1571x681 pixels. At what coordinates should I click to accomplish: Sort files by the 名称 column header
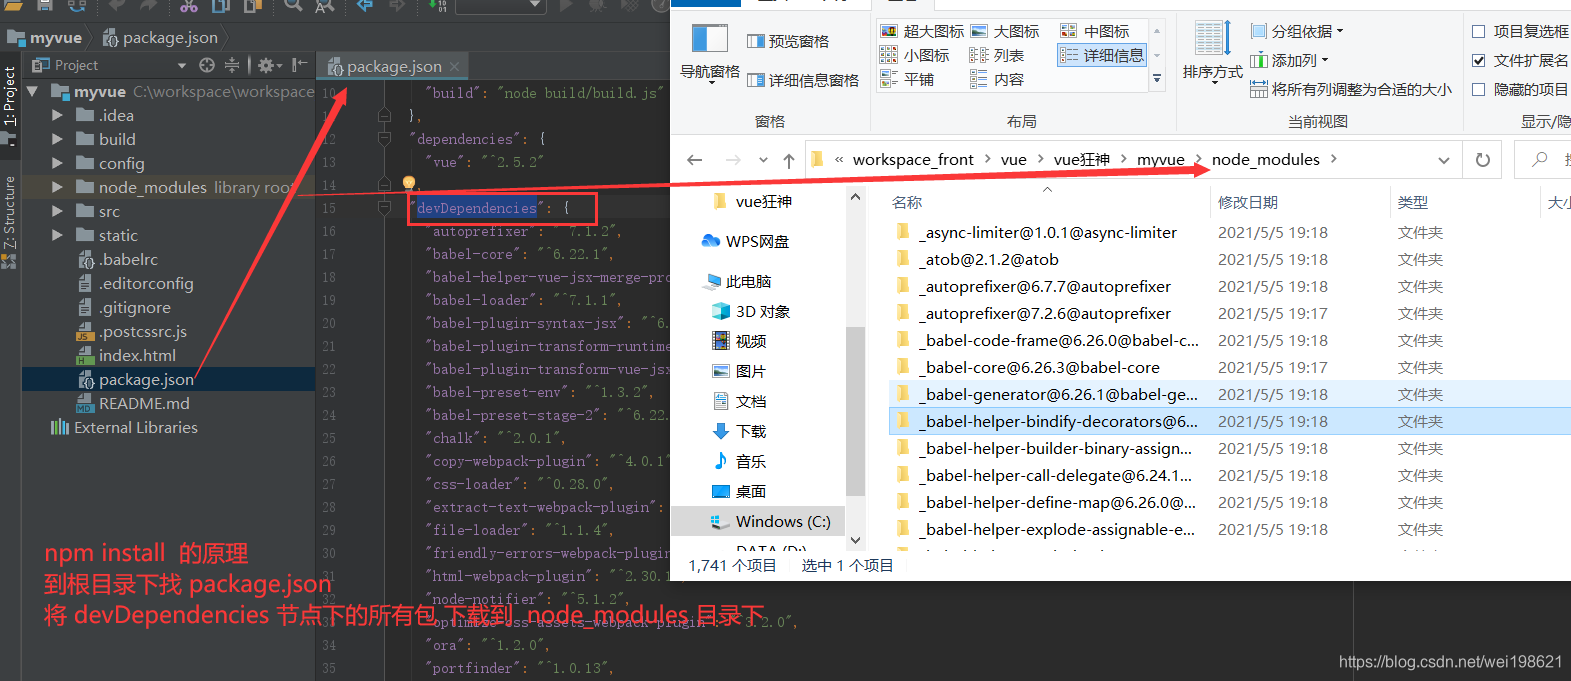pyautogui.click(x=906, y=202)
